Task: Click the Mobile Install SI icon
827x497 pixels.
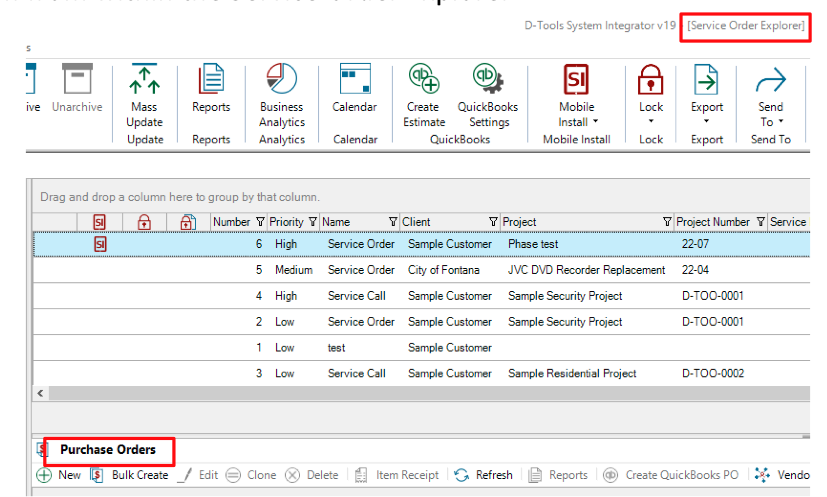Action: 576,79
